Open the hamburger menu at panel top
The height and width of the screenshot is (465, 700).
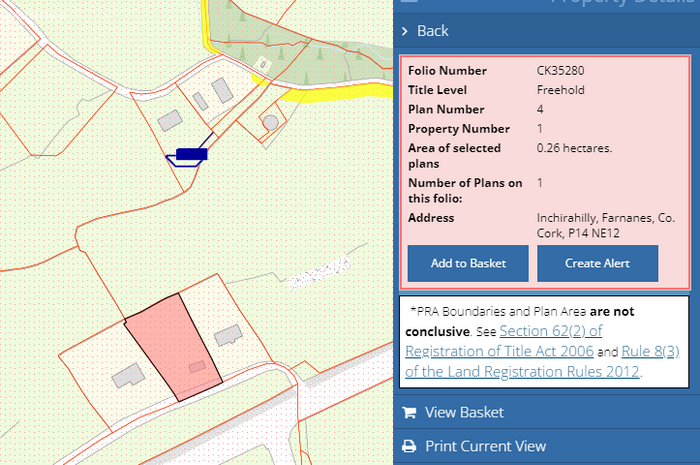point(408,3)
